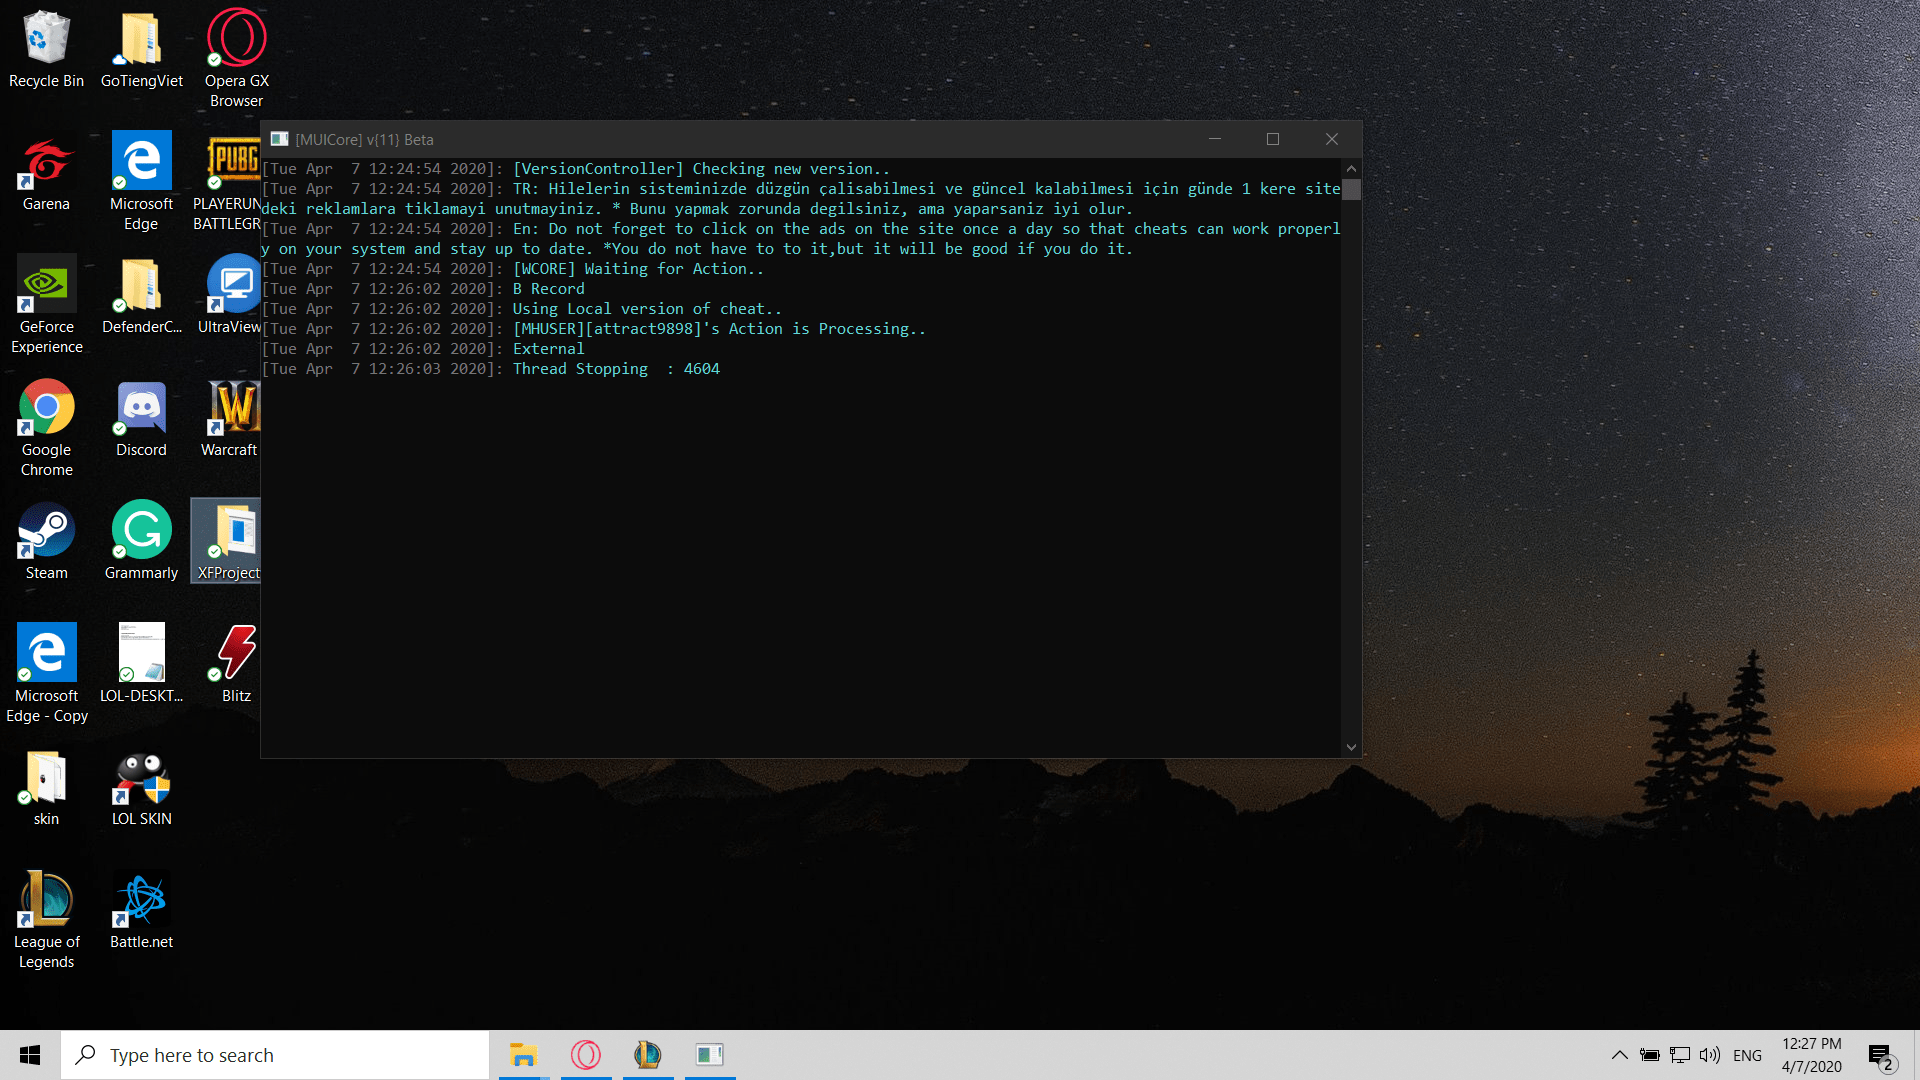Select the Battle.net desktop shortcut
1920x1080 pixels.
(141, 911)
